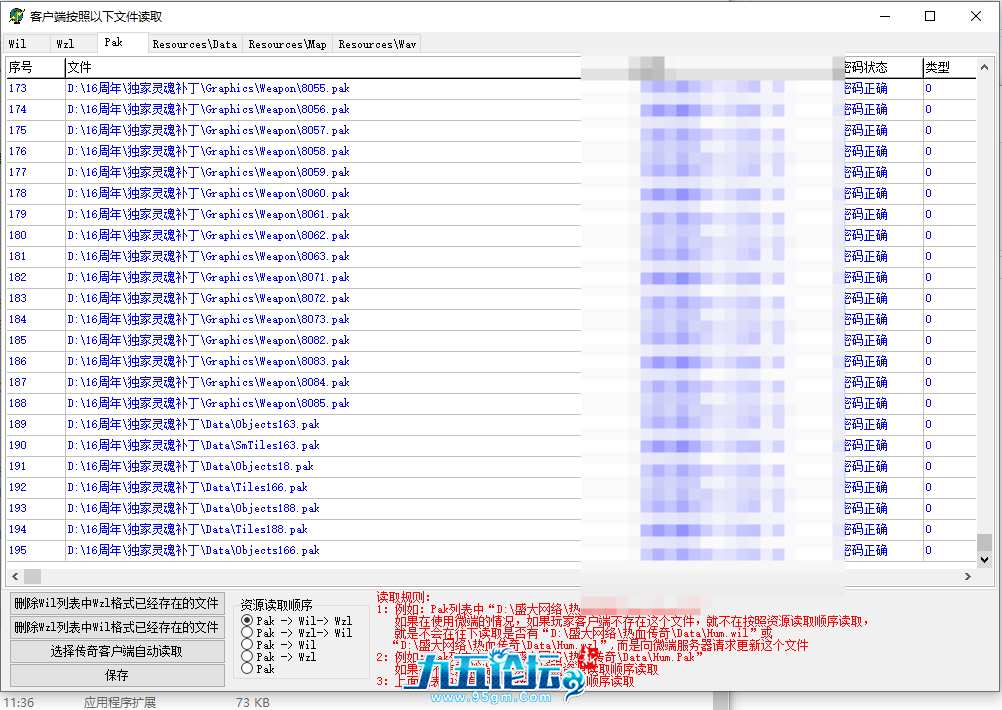The height and width of the screenshot is (710, 1002).
Task: Click the 删除Wil列表中Wzl格式已经存在的文件 button
Action: 117,603
